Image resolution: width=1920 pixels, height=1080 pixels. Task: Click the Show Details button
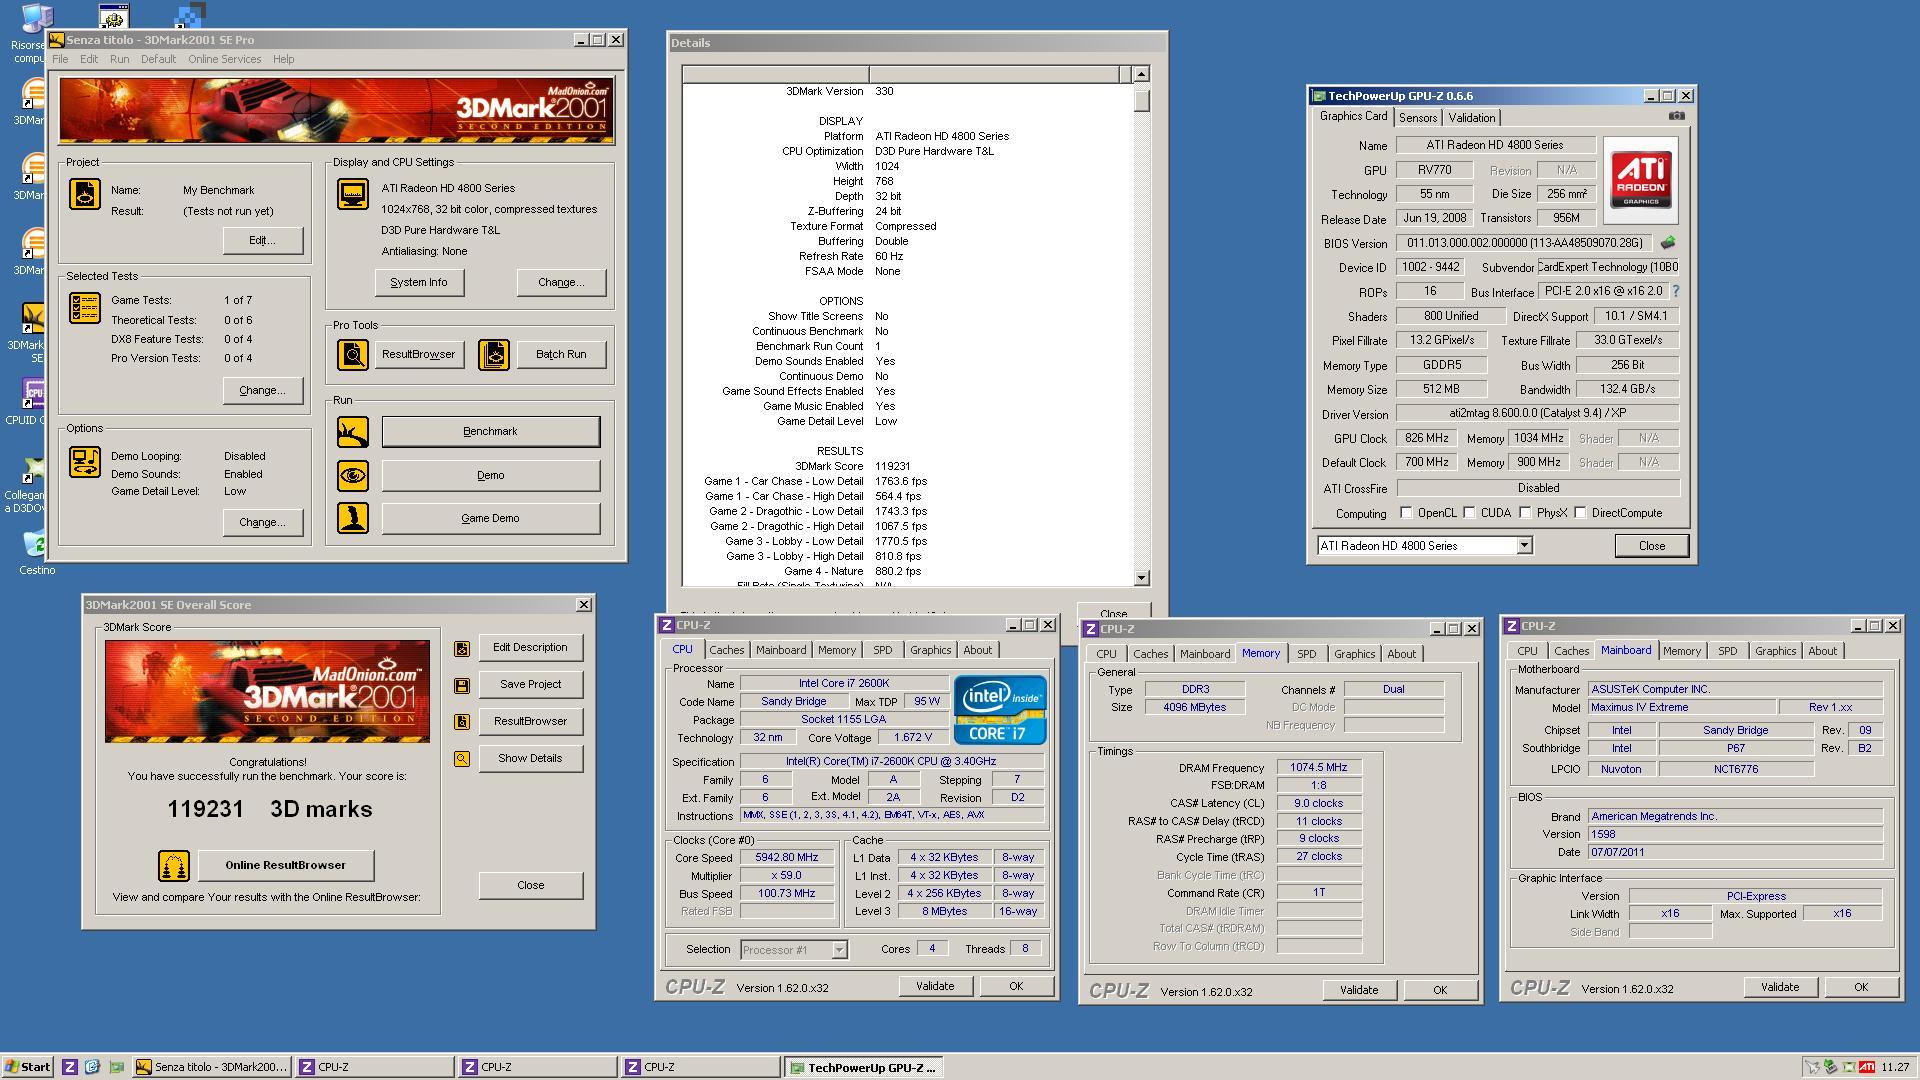click(530, 759)
